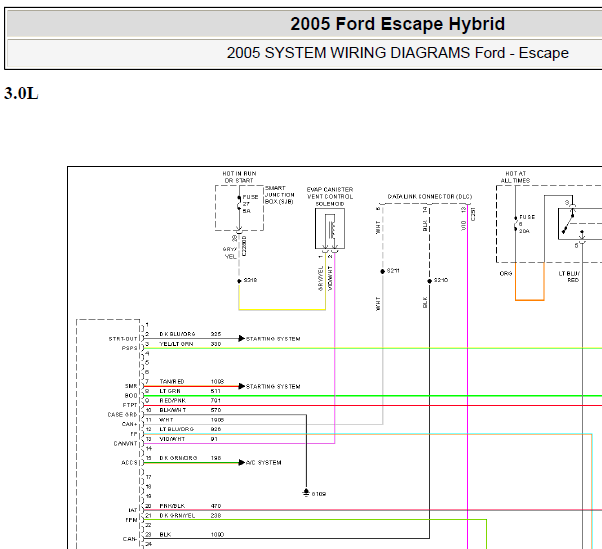
Task: Click the 'BLK/WHT' wire color label
Action: tap(173, 410)
